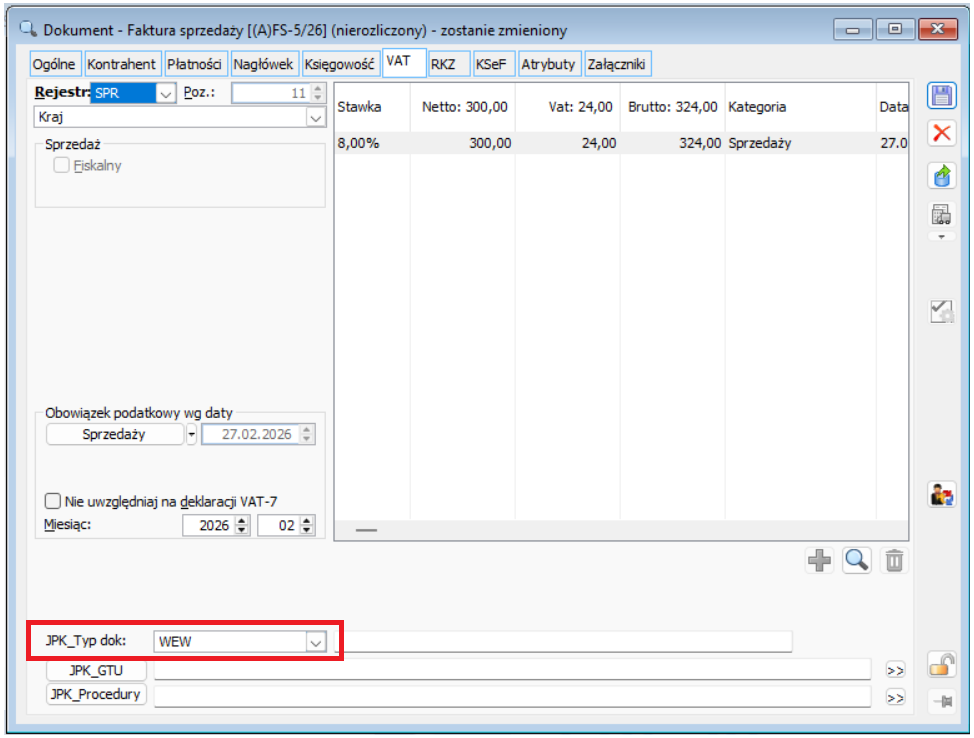Click the trash delete-row icon
Image resolution: width=974 pixels, height=738 pixels.
click(x=894, y=561)
